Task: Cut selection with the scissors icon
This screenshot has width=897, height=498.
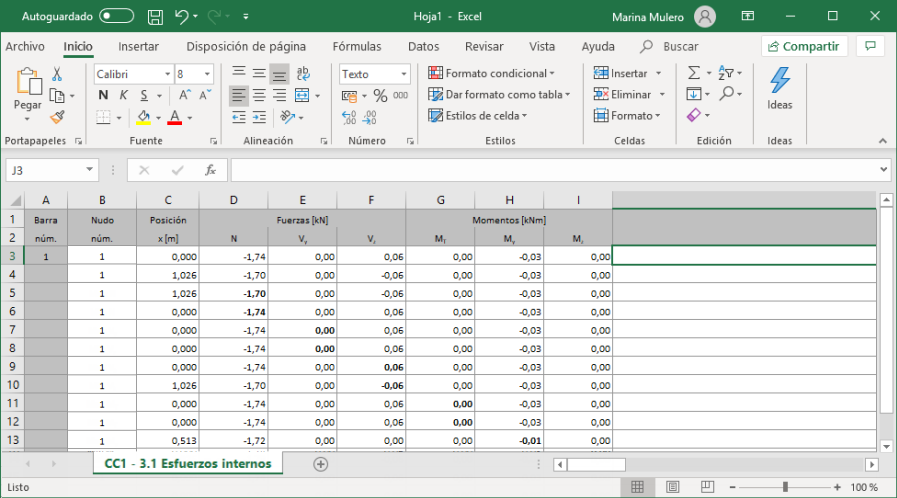Action: click(x=57, y=74)
